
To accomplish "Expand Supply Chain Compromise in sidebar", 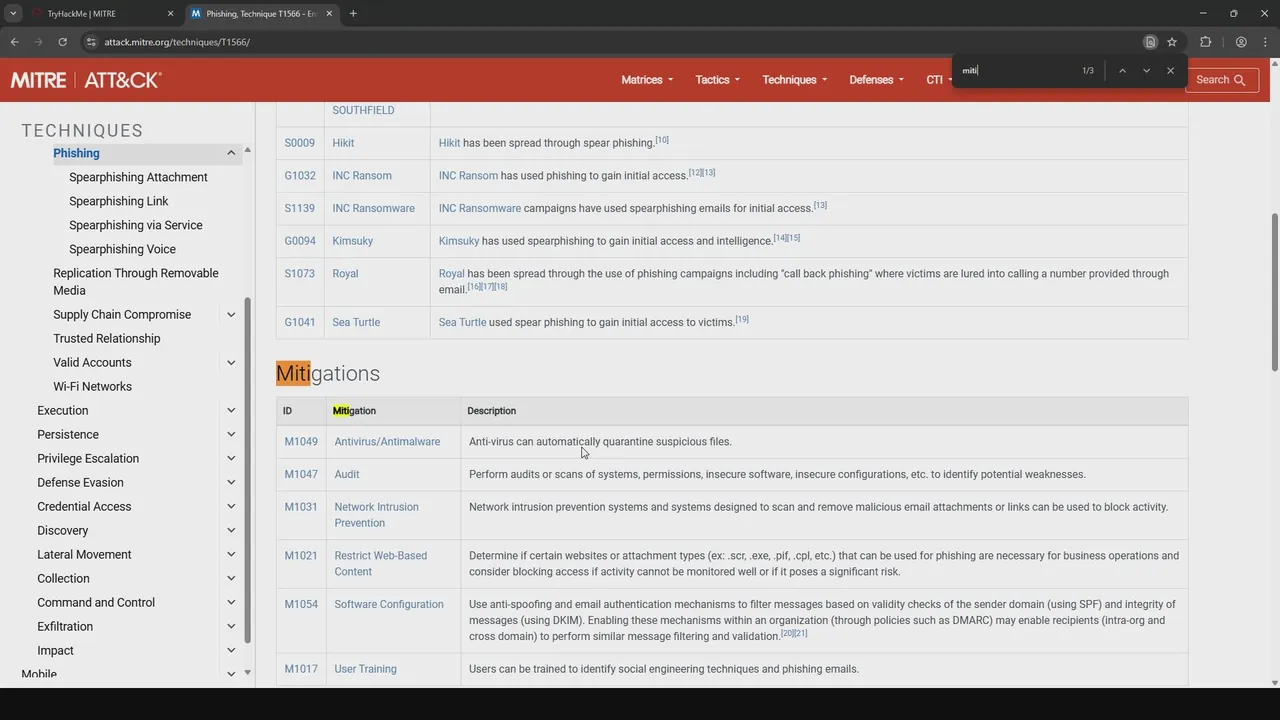I will 231,314.
